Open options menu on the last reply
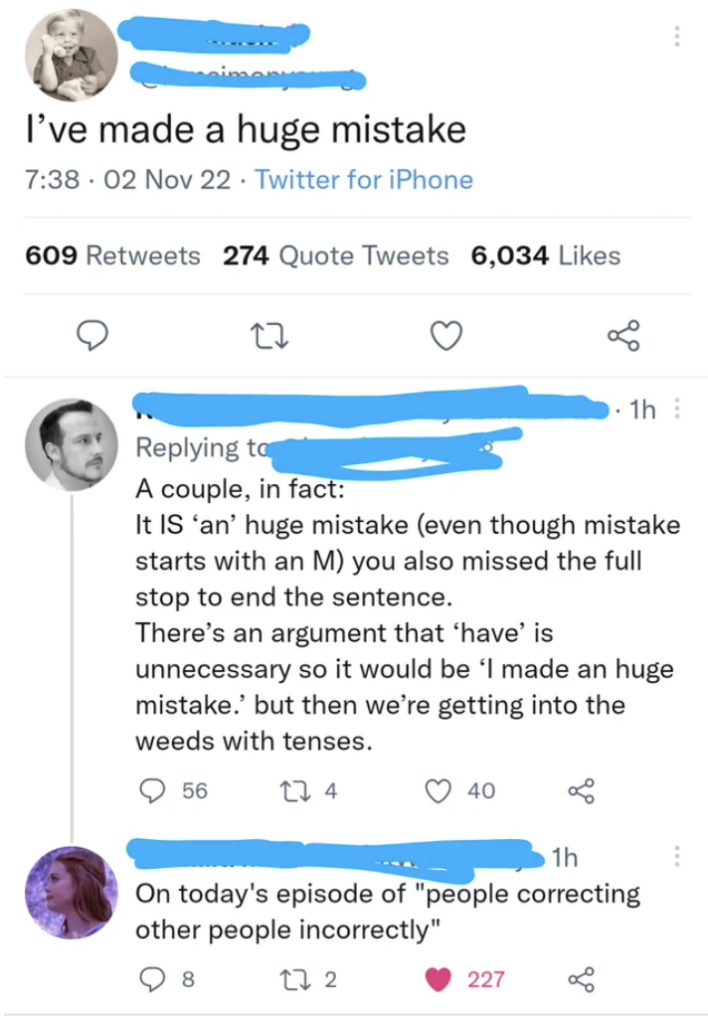The width and height of the screenshot is (708, 1016). [x=679, y=857]
